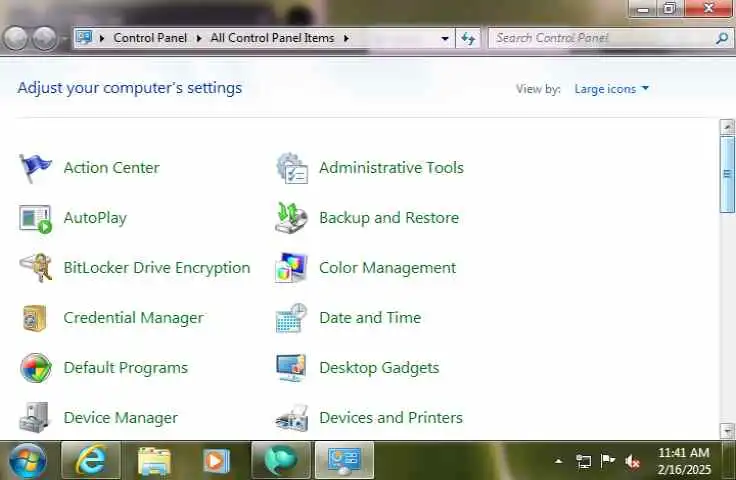The width and height of the screenshot is (736, 480).
Task: Restore down the Control Panel window
Action: click(670, 8)
